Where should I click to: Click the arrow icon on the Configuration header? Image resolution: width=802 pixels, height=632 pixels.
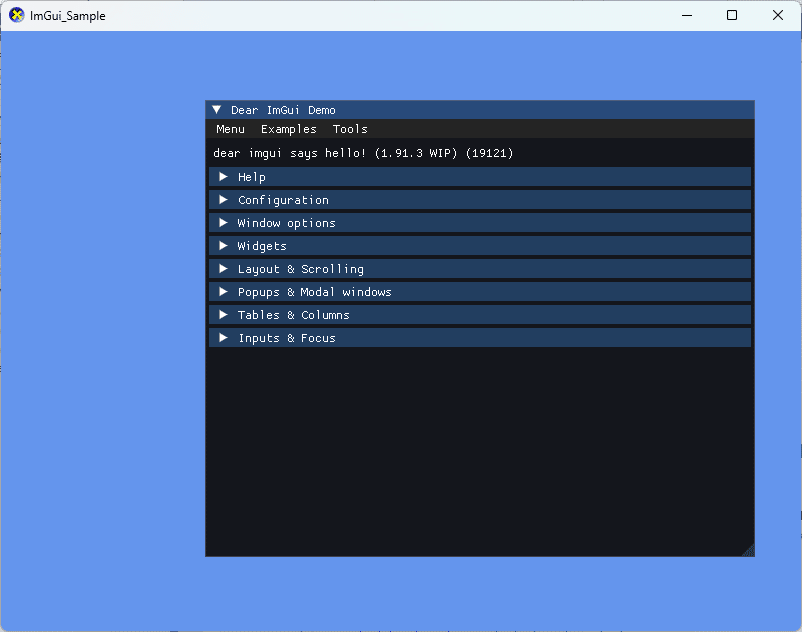223,199
